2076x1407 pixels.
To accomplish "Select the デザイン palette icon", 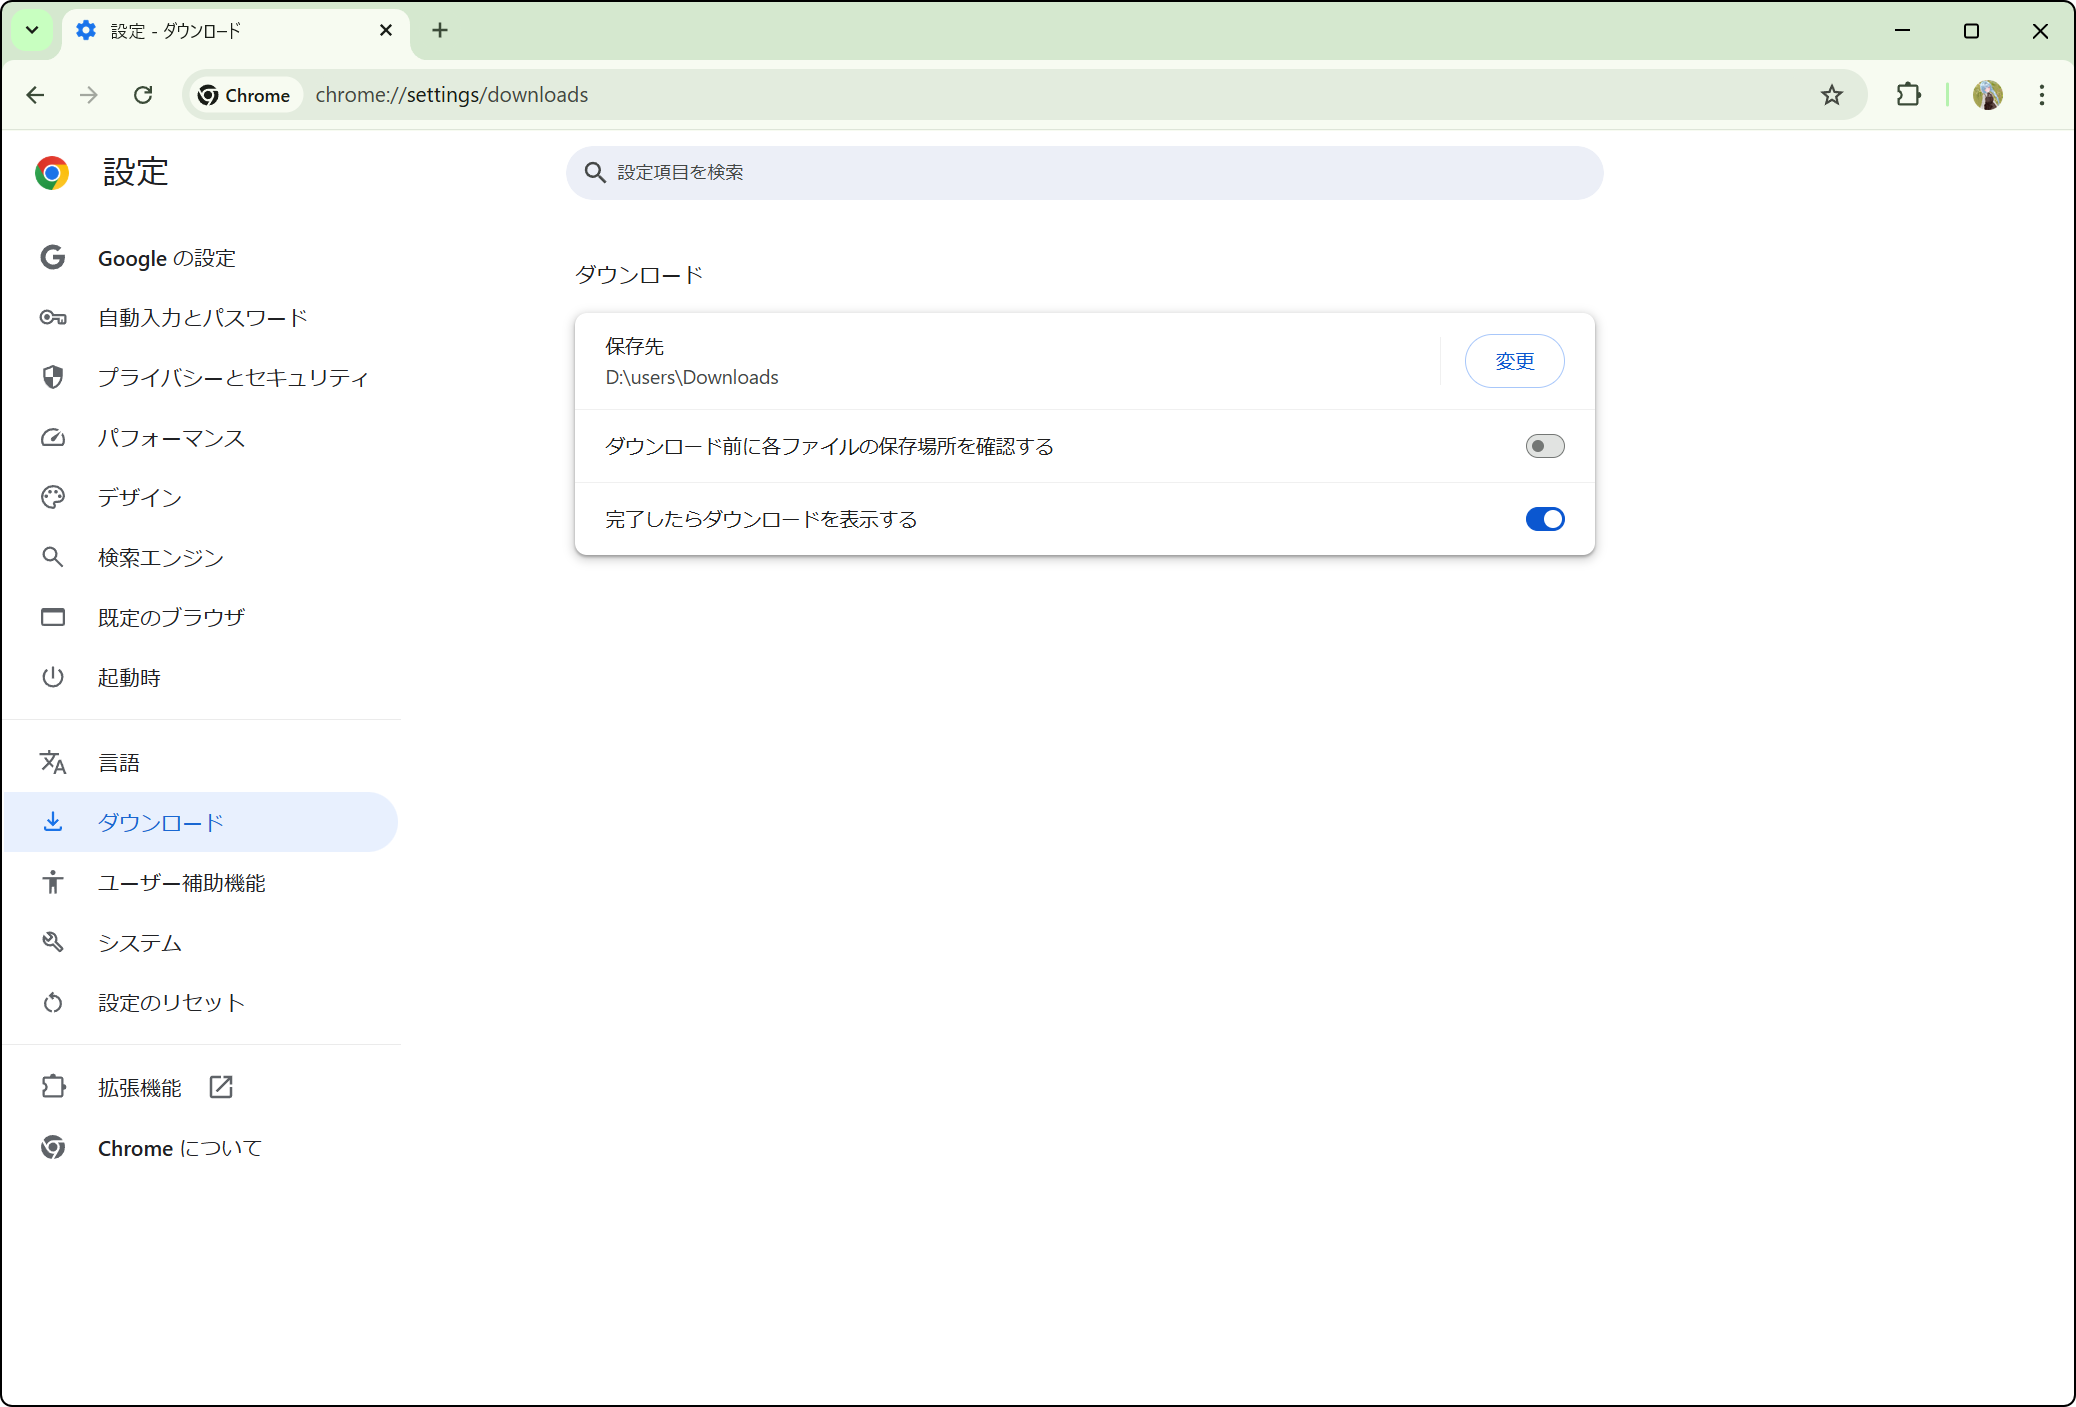I will click(53, 497).
